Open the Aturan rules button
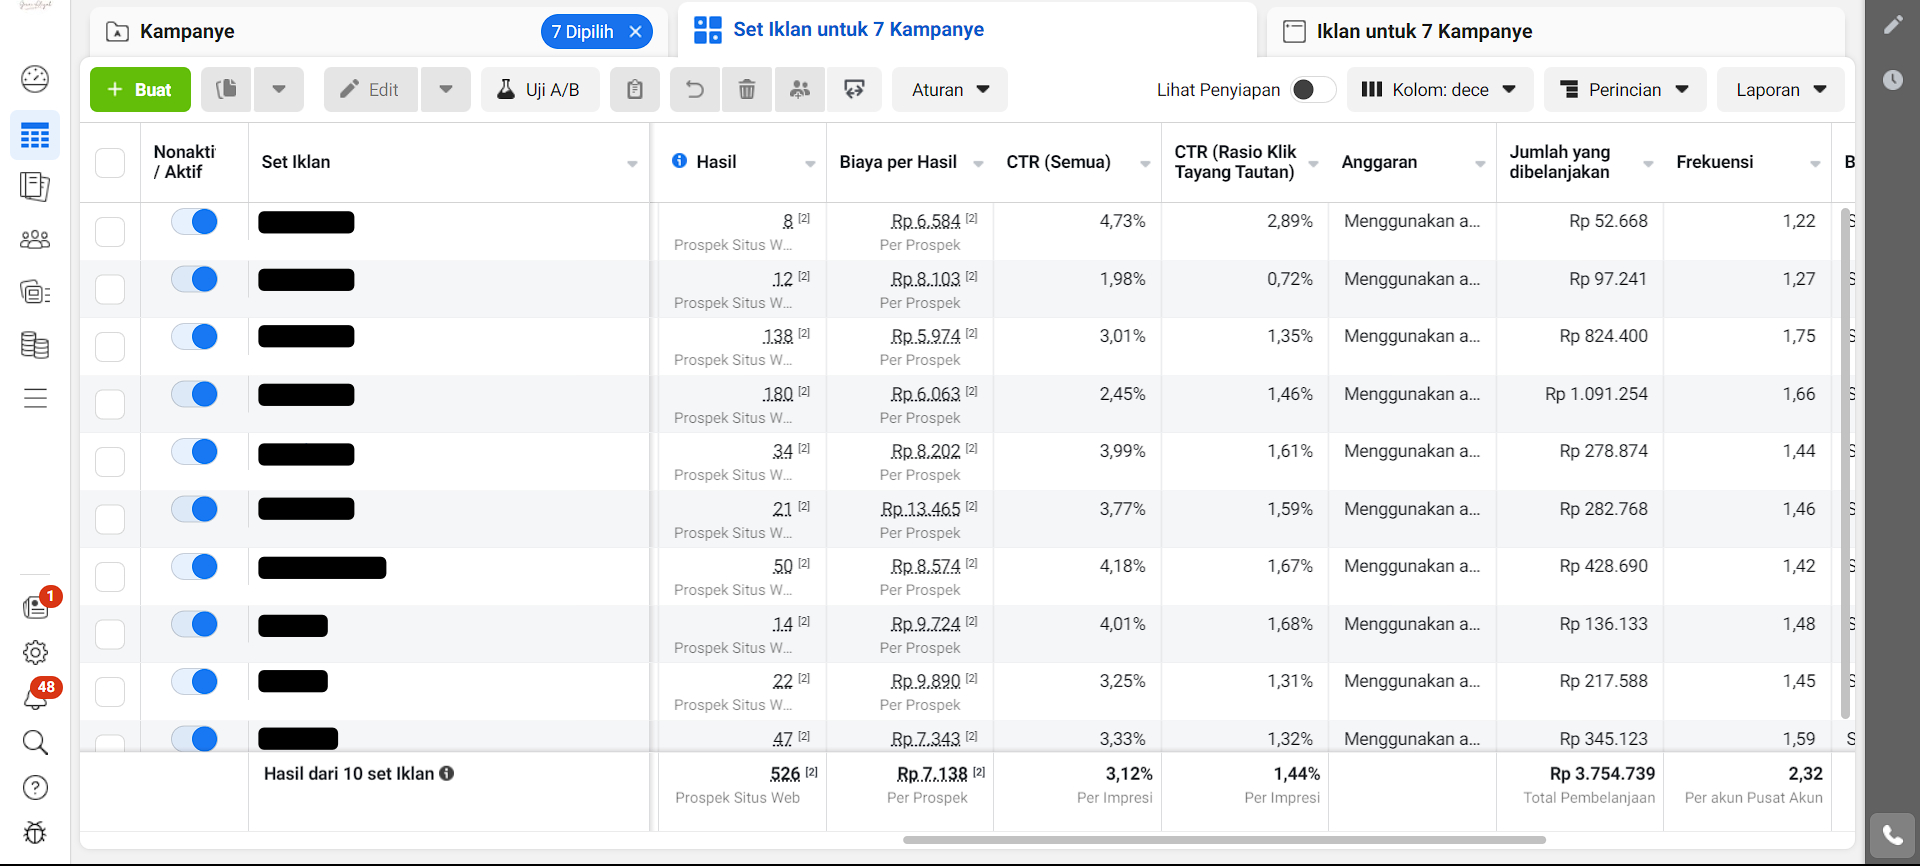The image size is (1920, 866). click(x=950, y=90)
